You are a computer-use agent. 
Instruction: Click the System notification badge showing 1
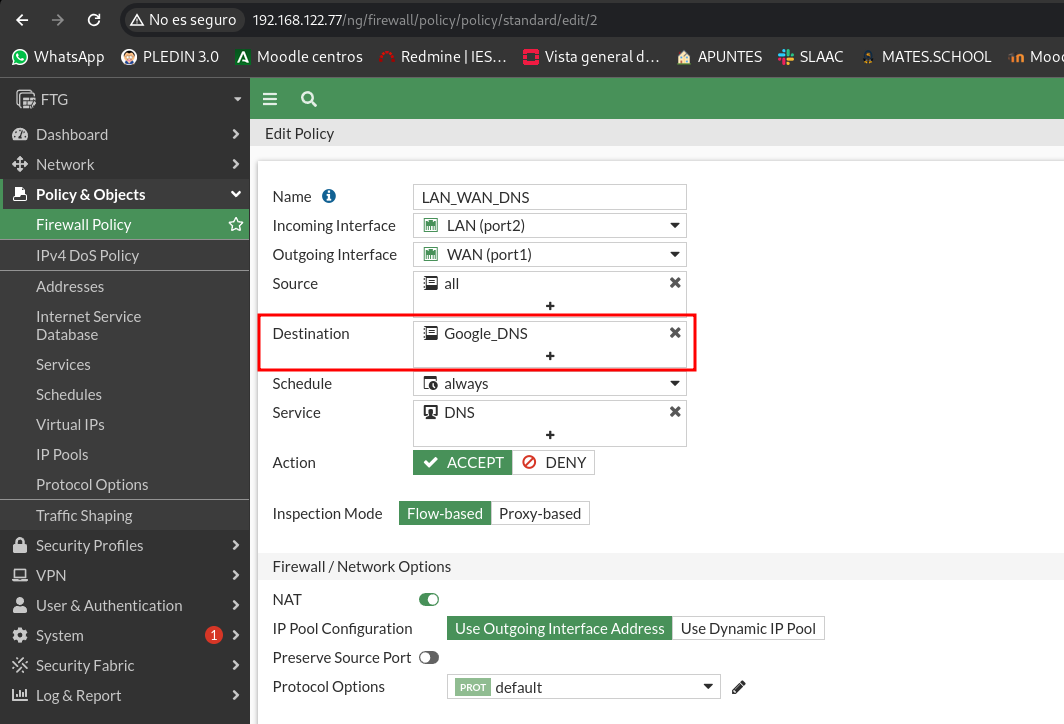tap(214, 635)
